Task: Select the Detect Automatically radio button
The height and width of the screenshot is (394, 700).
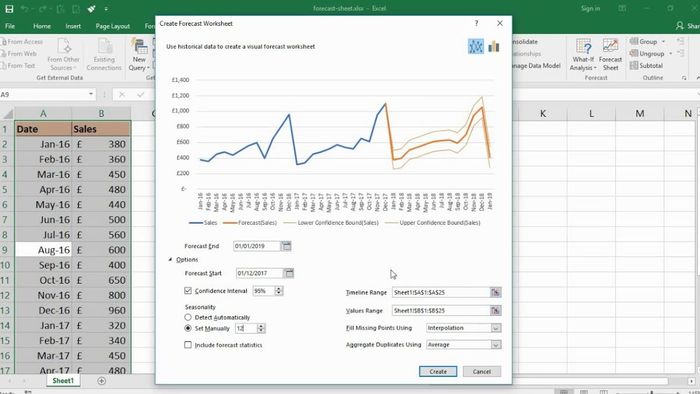Action: click(x=188, y=317)
